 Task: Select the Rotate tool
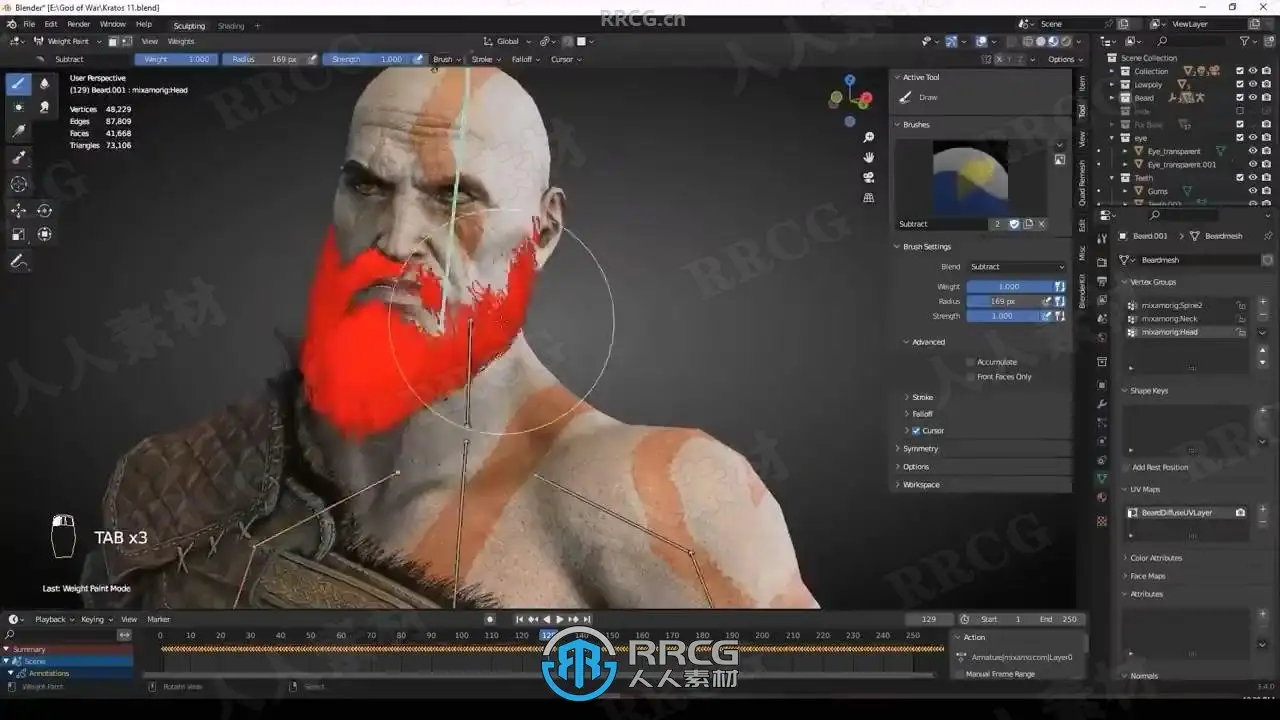point(44,210)
